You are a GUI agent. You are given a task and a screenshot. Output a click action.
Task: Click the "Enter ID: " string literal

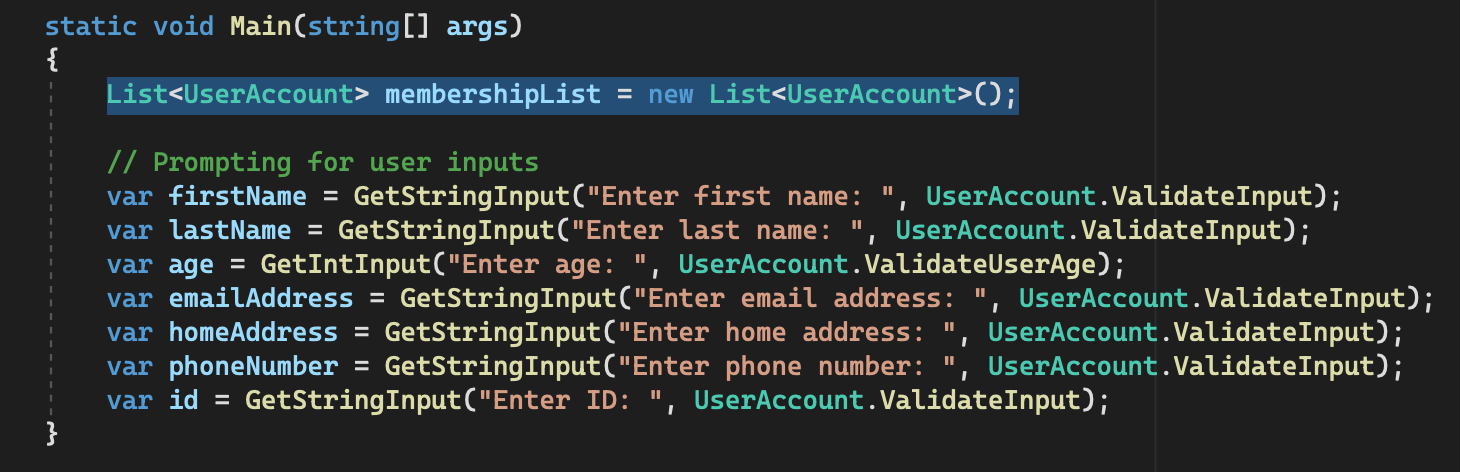point(578,401)
